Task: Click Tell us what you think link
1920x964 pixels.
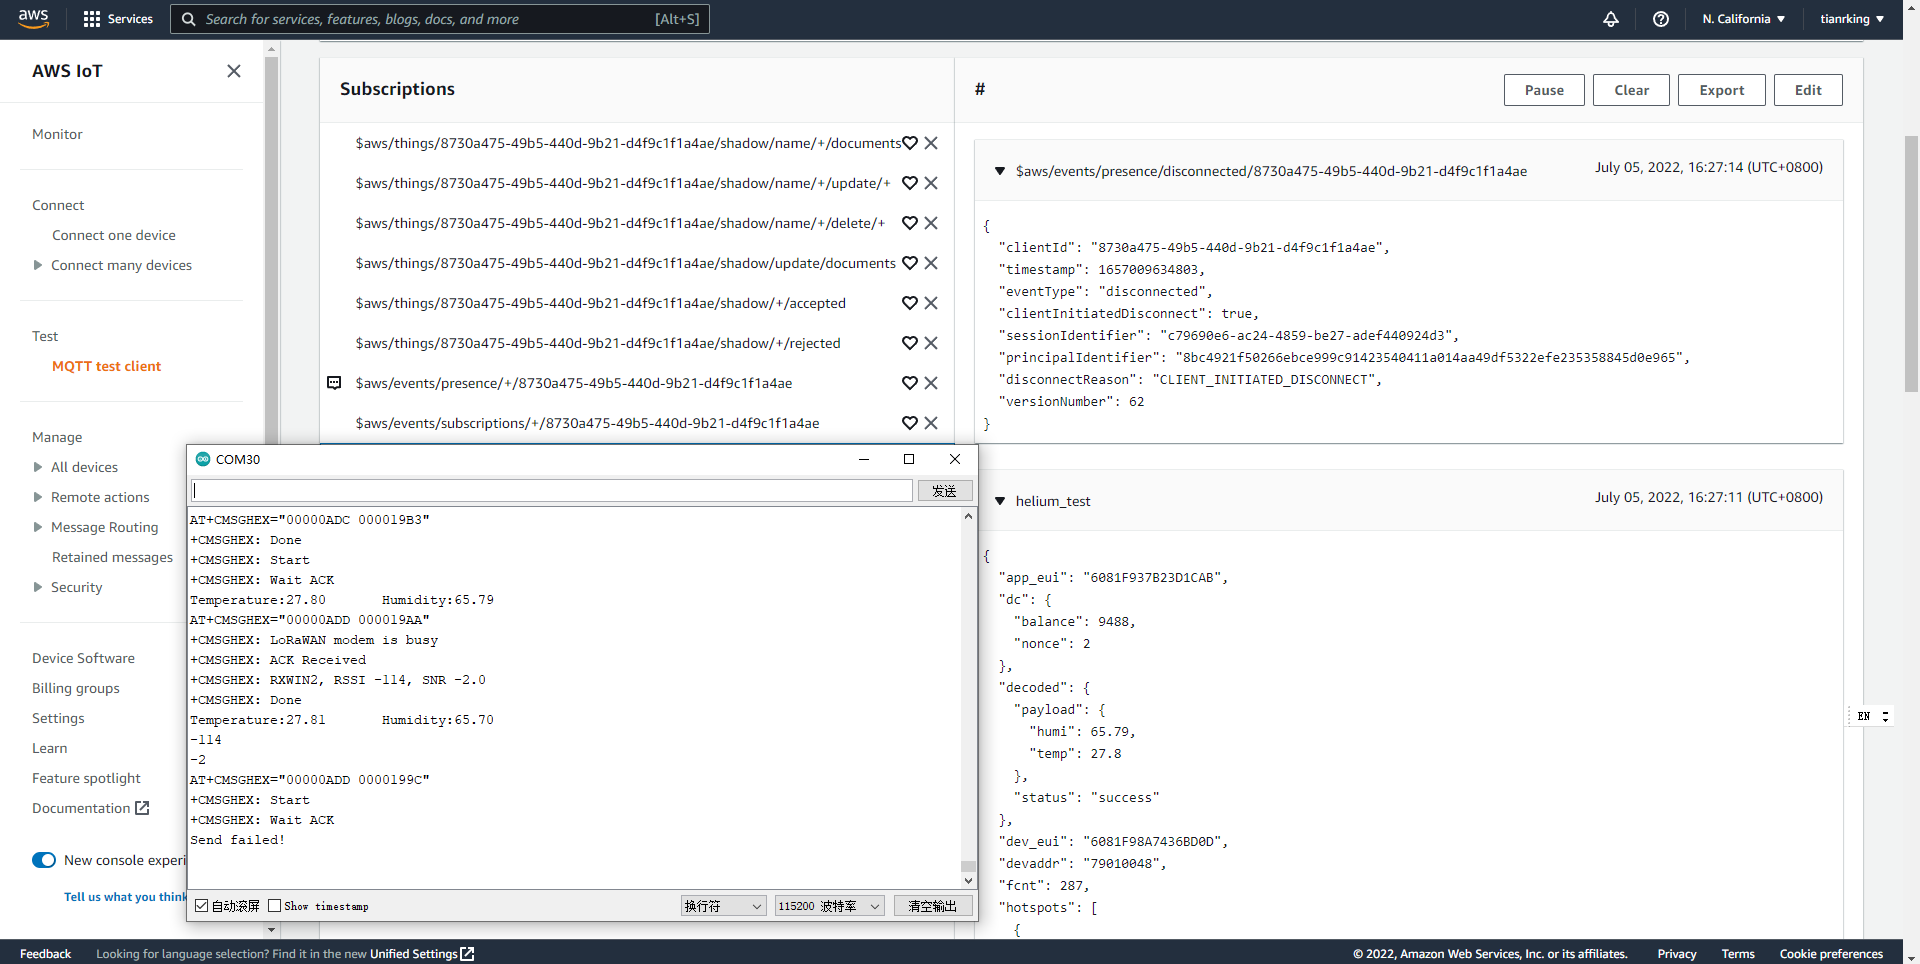Action: pos(124,897)
